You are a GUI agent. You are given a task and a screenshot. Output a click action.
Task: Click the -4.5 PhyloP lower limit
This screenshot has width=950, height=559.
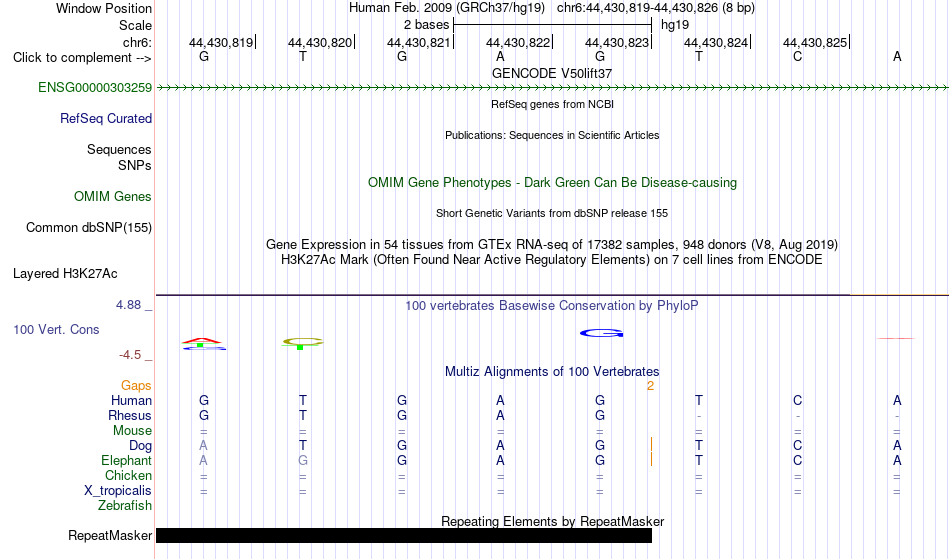click(x=130, y=355)
